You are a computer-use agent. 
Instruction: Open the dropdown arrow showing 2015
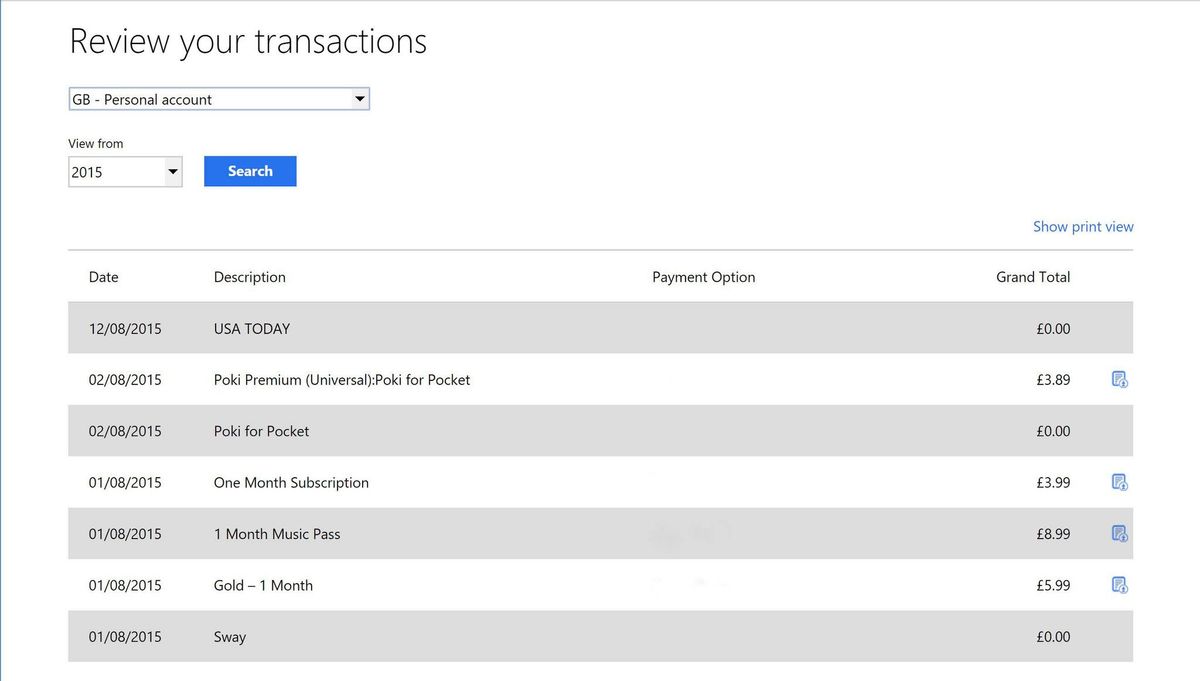click(171, 171)
